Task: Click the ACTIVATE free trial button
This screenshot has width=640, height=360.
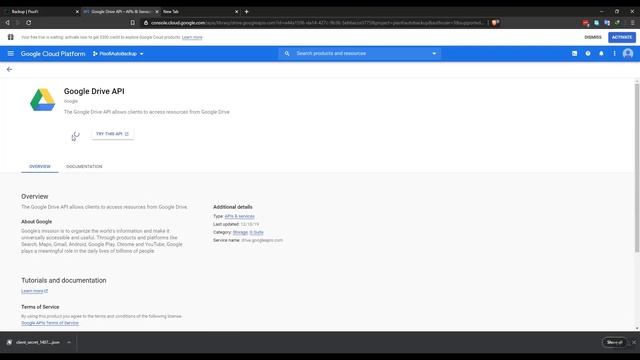Action: (x=622, y=37)
